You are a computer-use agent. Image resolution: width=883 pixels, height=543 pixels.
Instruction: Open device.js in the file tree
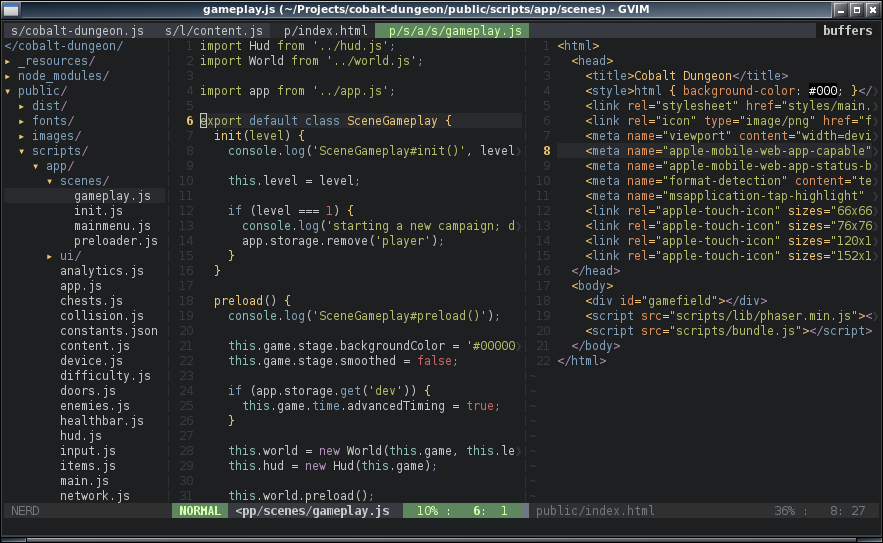point(91,361)
